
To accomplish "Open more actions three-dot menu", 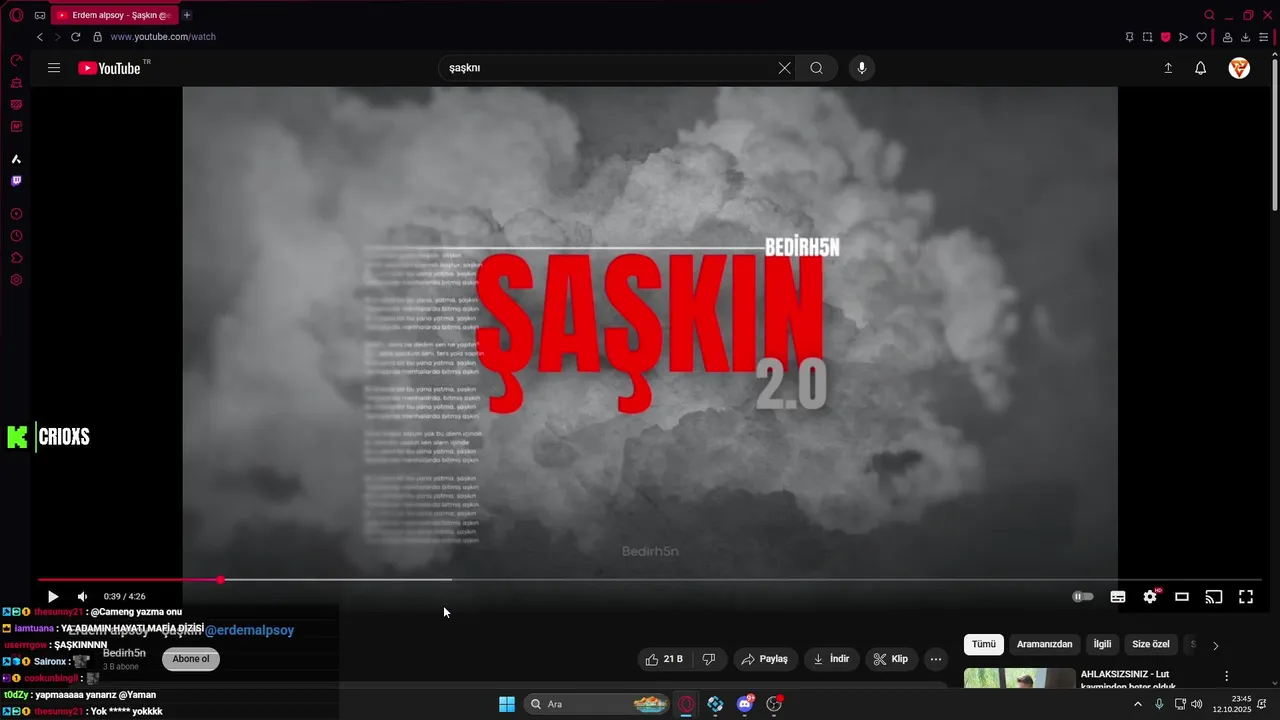I will (x=936, y=659).
